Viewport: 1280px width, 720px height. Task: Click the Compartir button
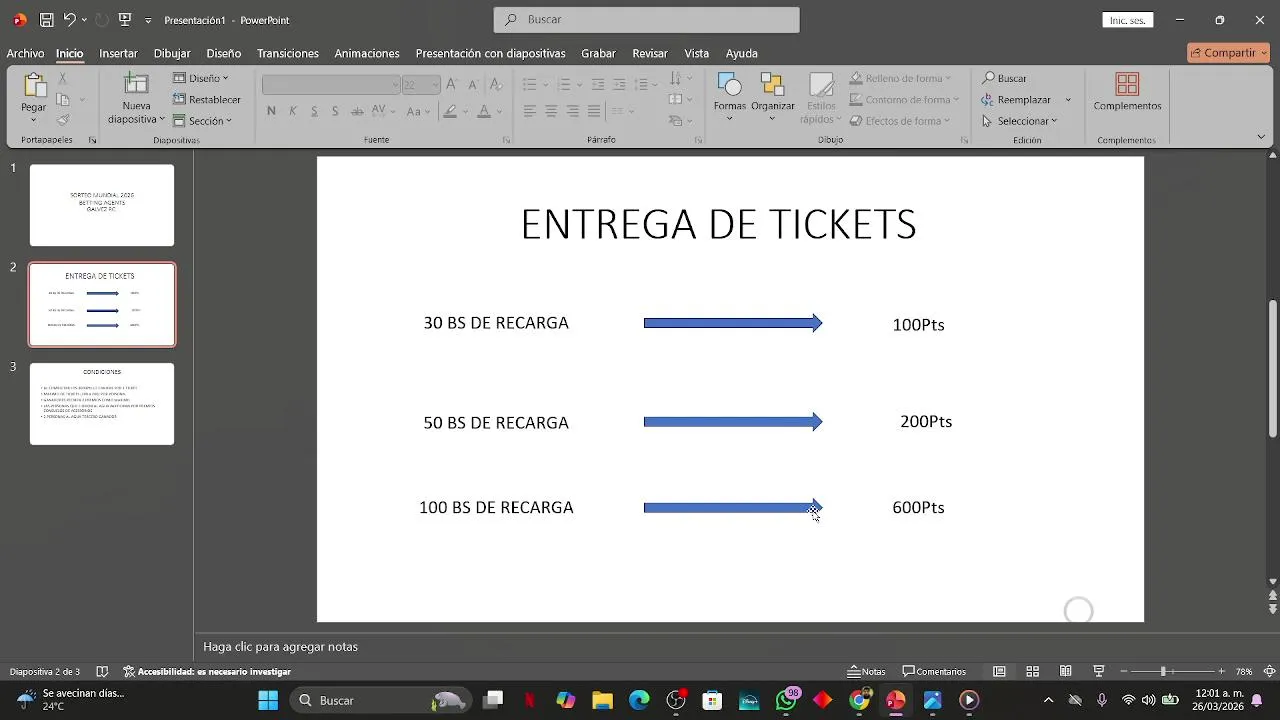click(x=1228, y=53)
